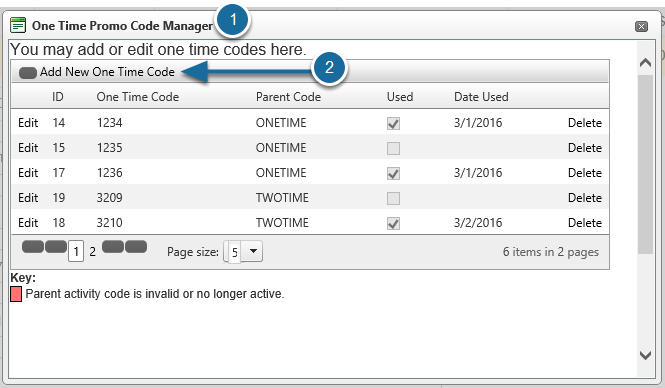Image resolution: width=665 pixels, height=388 pixels.
Task: Toggle the Used checkbox for code 3209
Action: pyautogui.click(x=393, y=198)
